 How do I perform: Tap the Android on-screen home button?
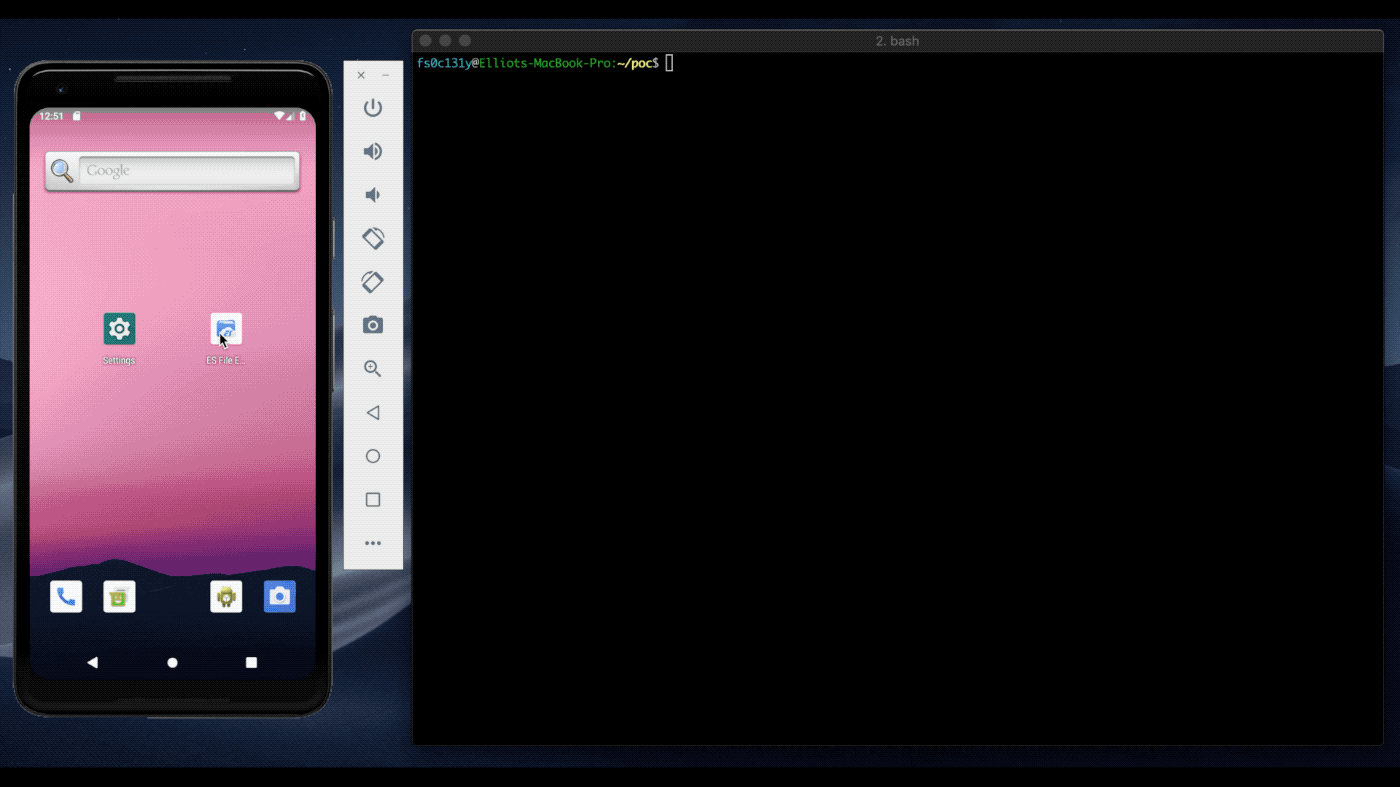click(x=172, y=662)
